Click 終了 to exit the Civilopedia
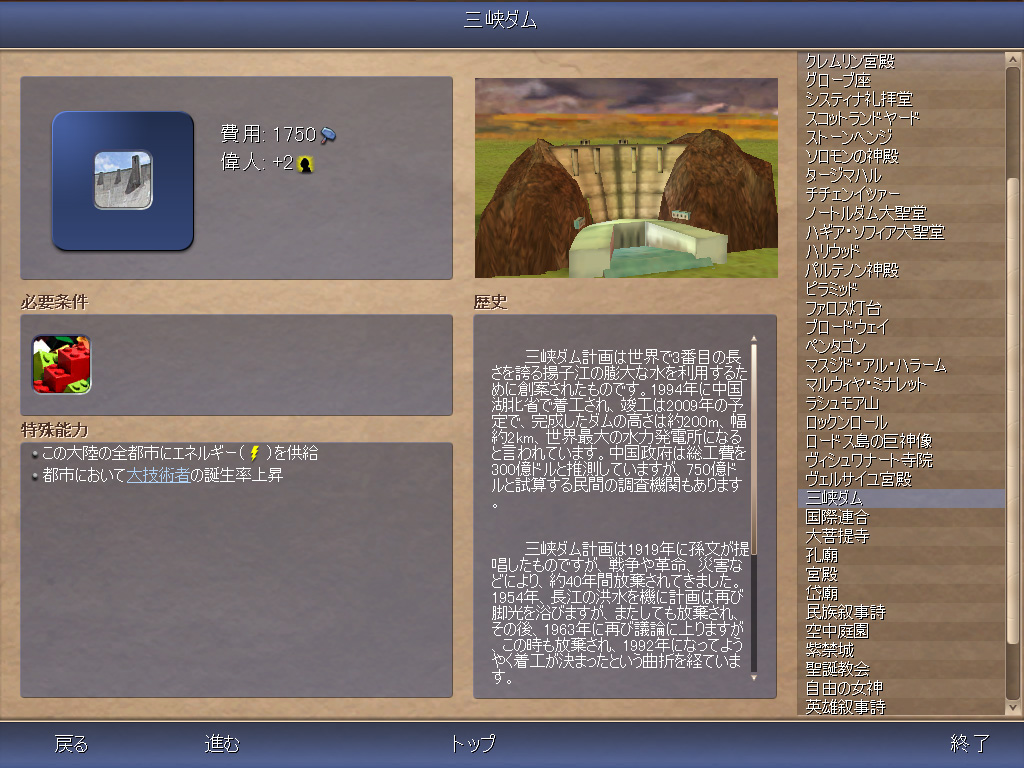 click(970, 743)
